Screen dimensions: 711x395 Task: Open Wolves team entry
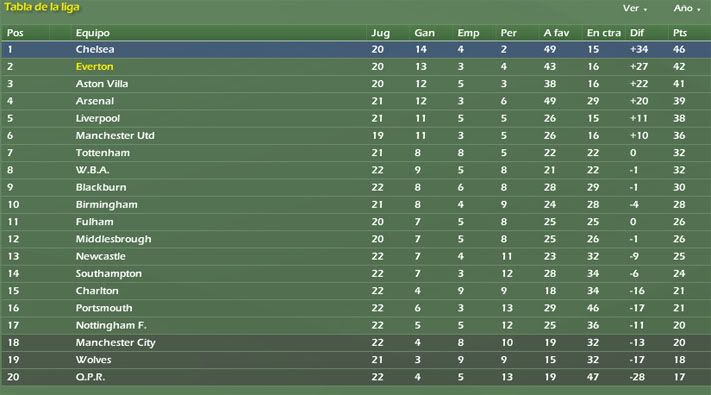[93, 360]
